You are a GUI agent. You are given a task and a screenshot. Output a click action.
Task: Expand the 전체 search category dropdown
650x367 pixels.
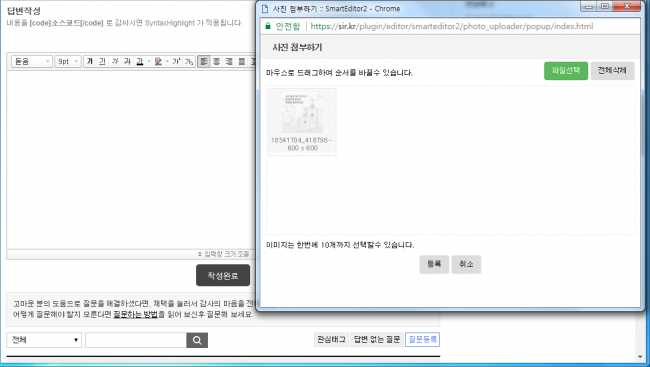[44, 340]
